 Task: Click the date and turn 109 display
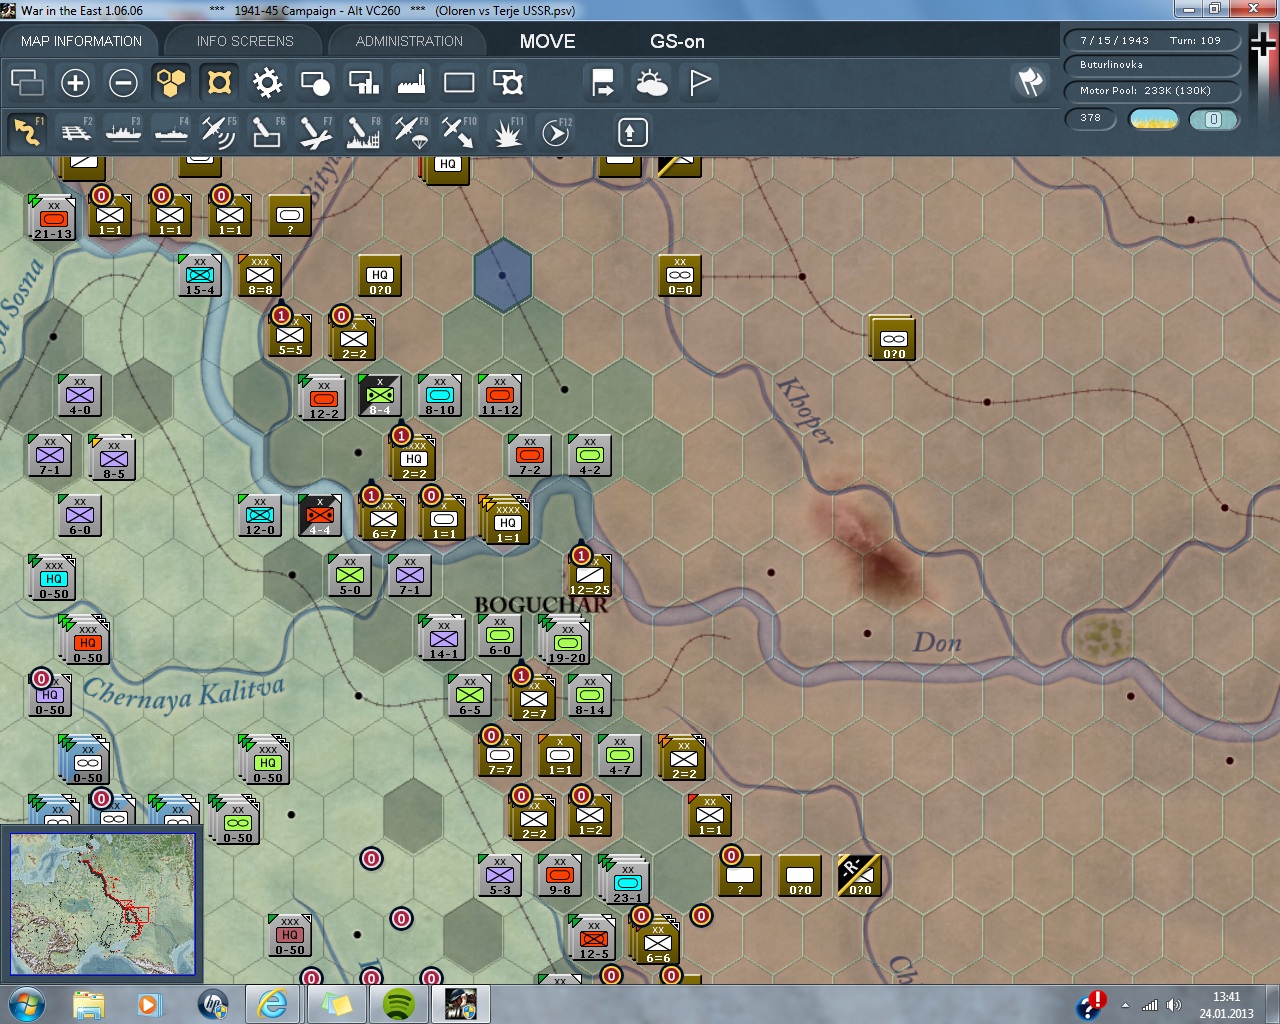click(1151, 41)
